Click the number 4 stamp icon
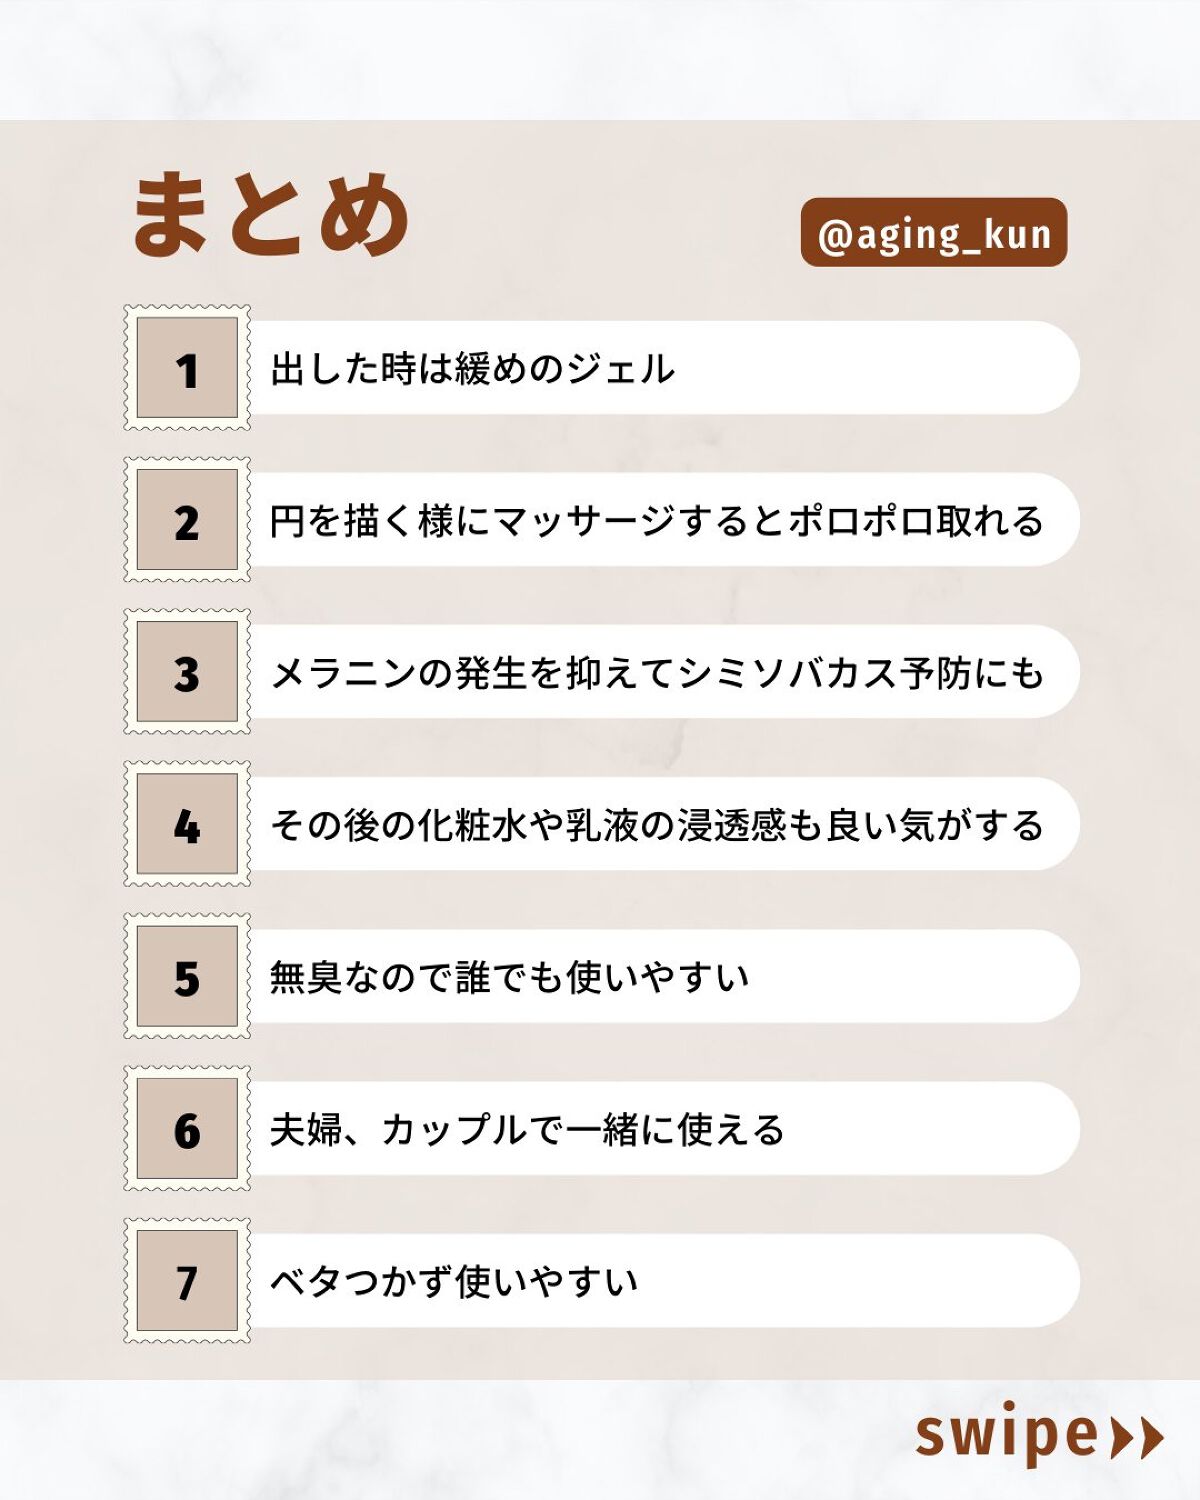Screen dimensions: 1200x1500 pos(187,824)
